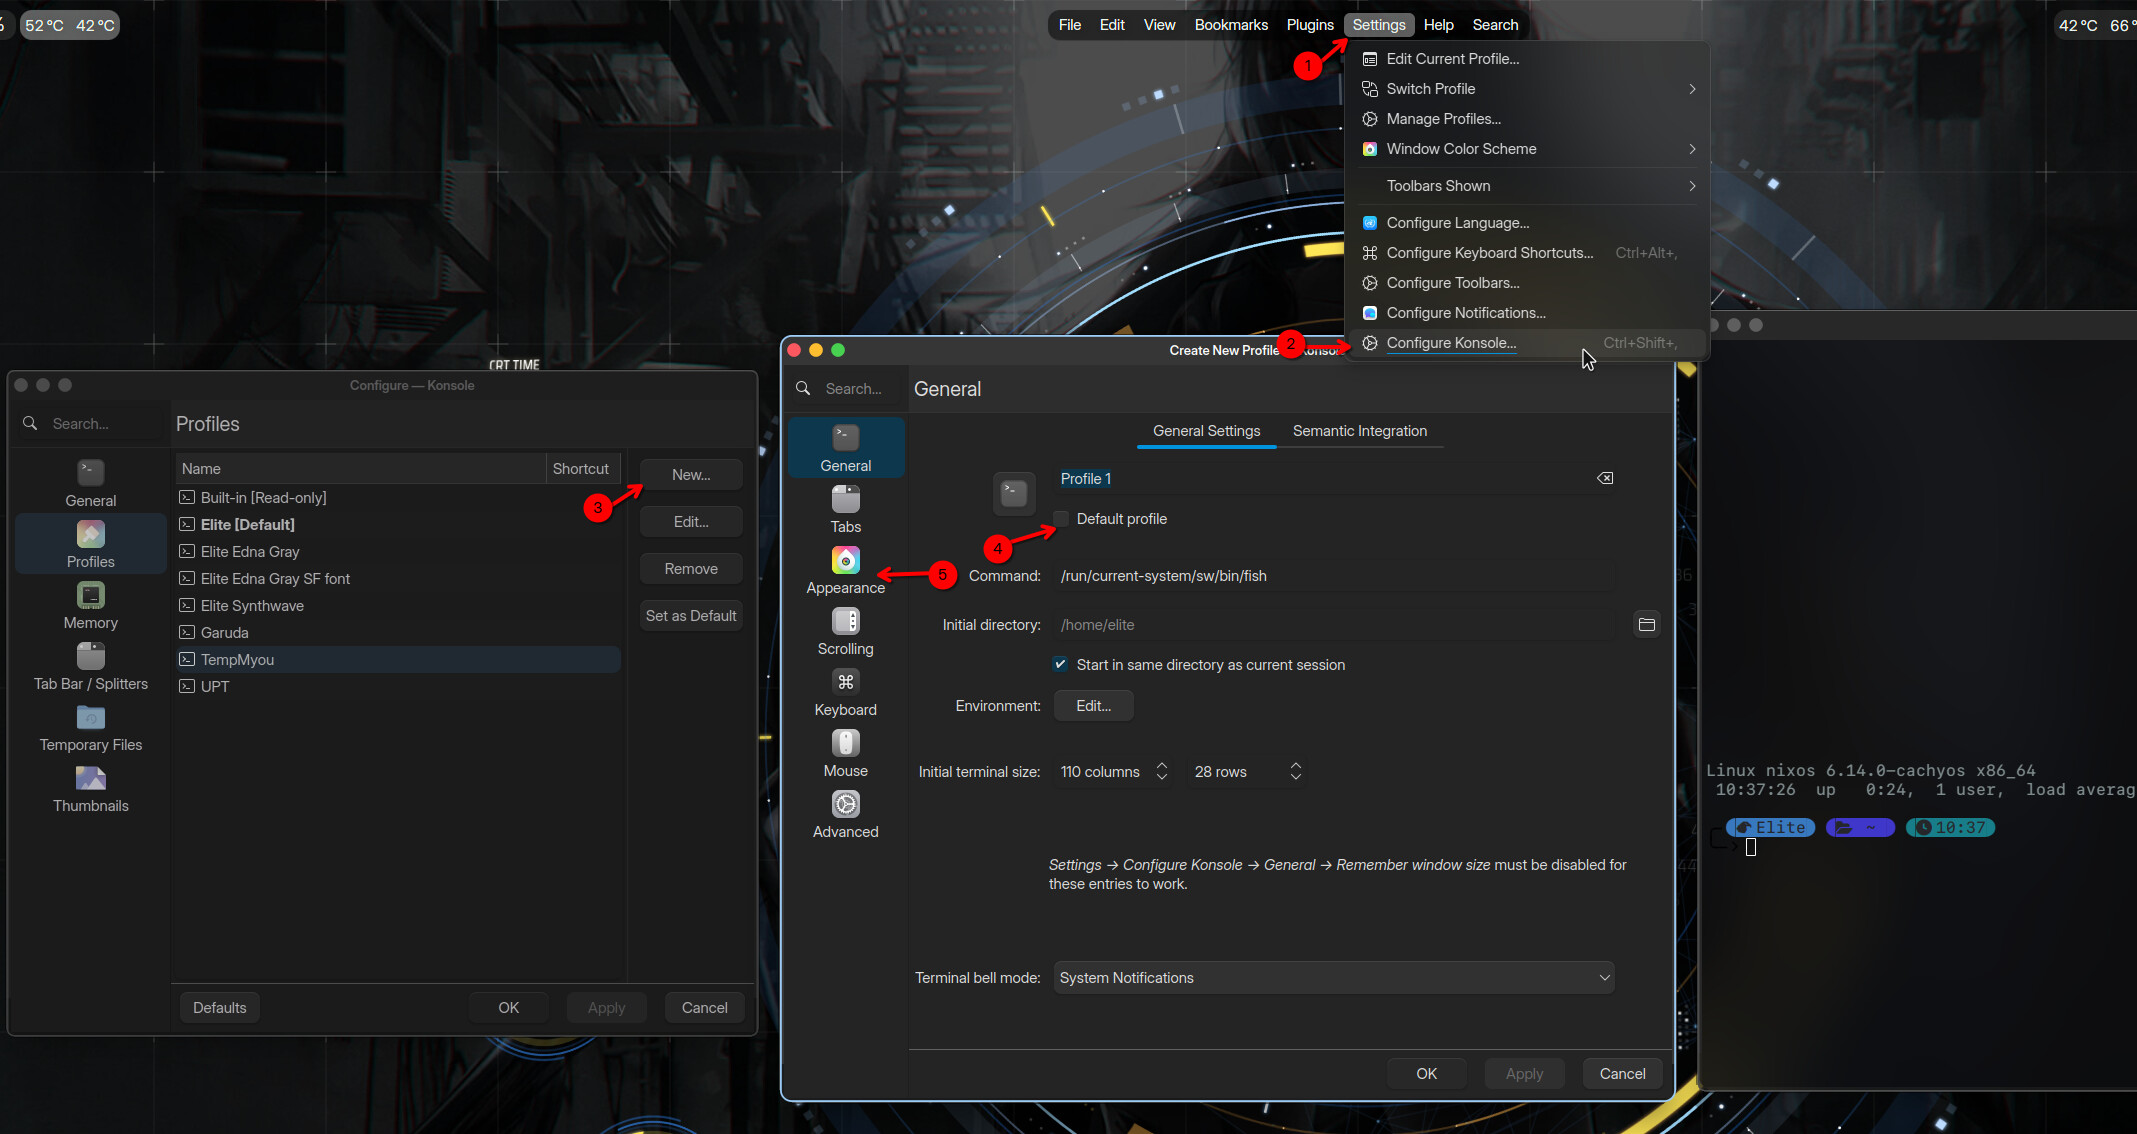Click Manage Profiles menu icon
The height and width of the screenshot is (1134, 2137).
pyautogui.click(x=1370, y=119)
